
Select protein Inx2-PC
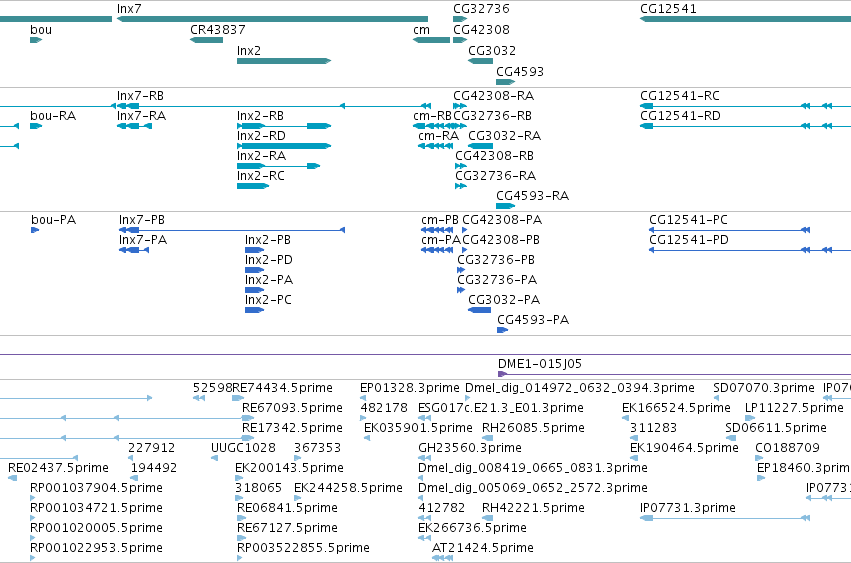coord(268,300)
